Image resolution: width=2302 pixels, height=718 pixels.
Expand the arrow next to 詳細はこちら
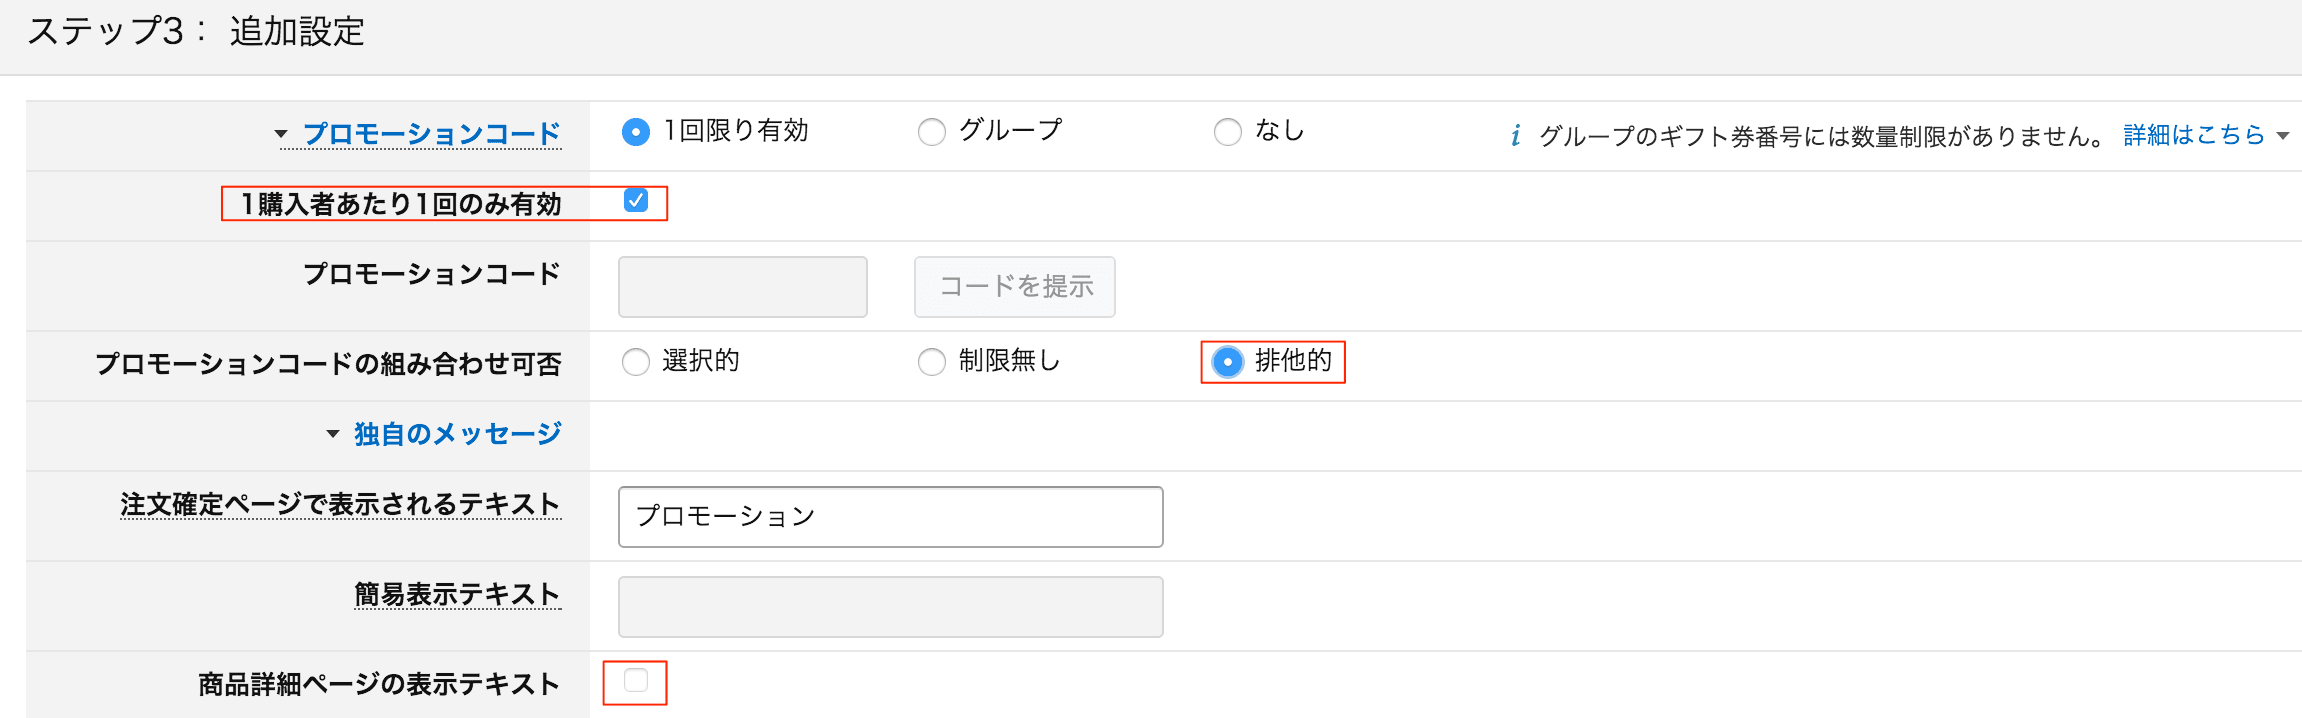click(2283, 136)
